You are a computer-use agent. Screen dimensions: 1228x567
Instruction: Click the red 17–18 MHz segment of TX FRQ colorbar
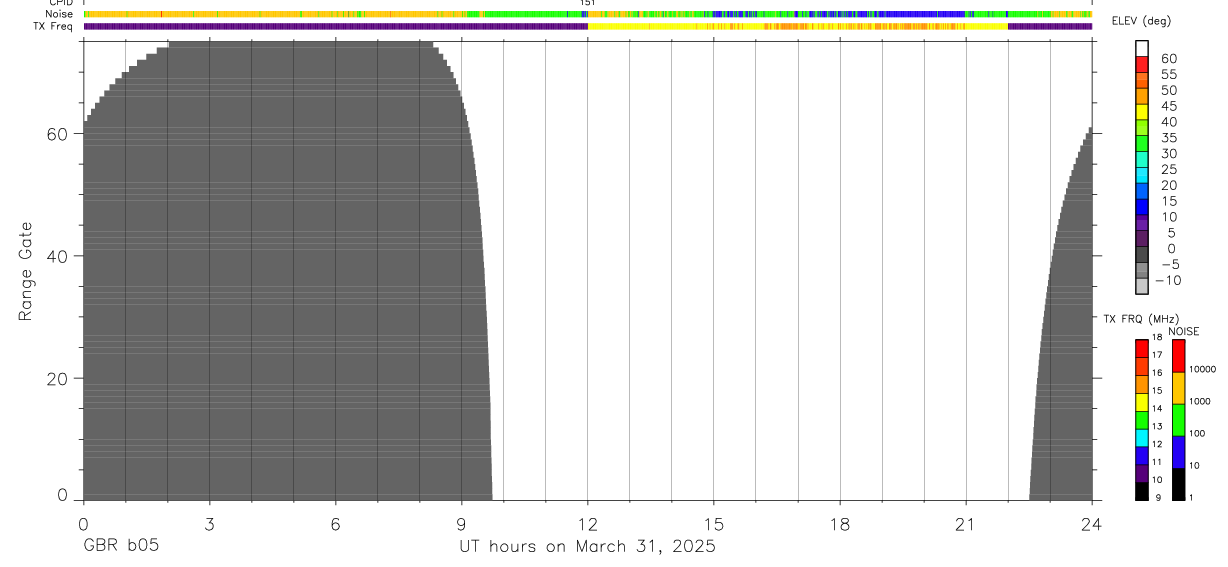coord(1142,349)
